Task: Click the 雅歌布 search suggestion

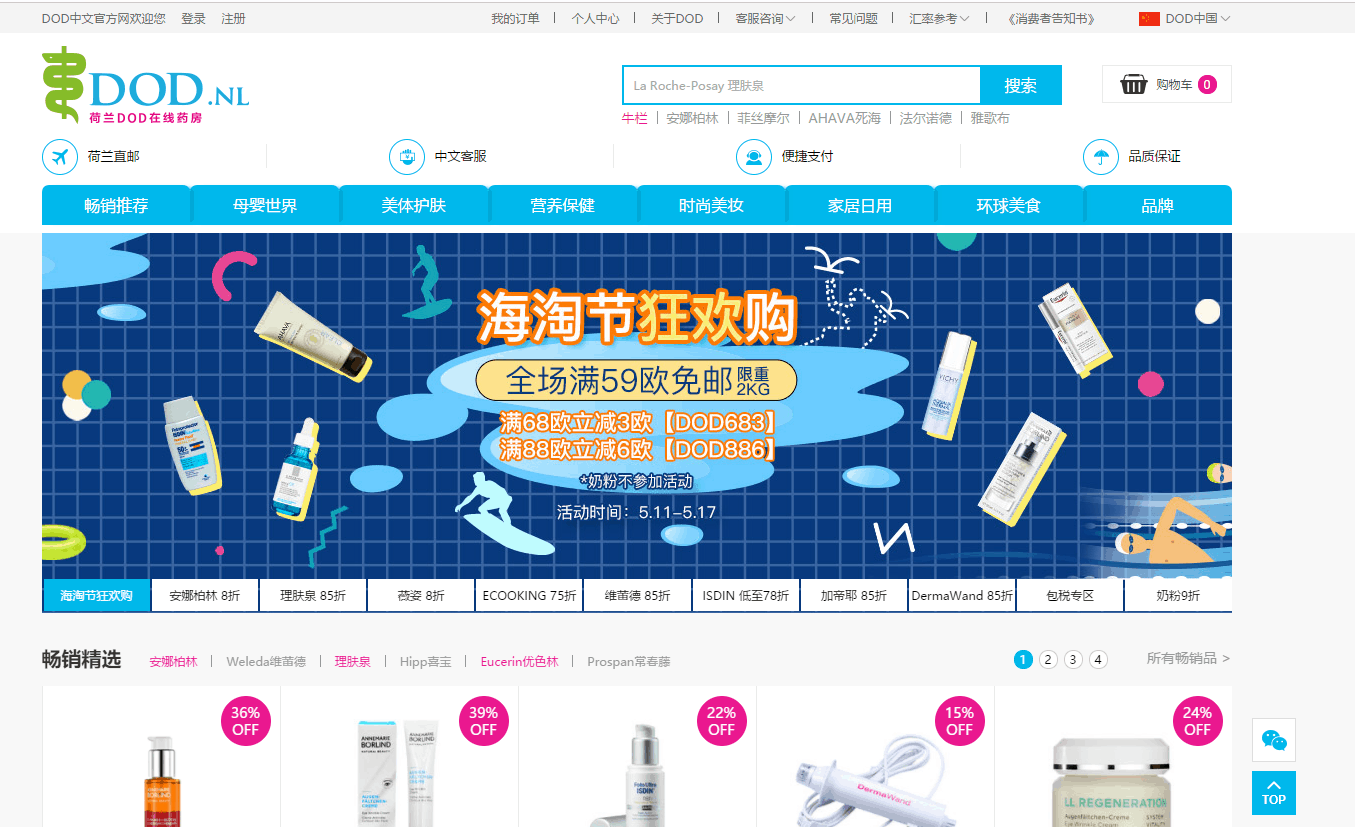Action: point(990,118)
